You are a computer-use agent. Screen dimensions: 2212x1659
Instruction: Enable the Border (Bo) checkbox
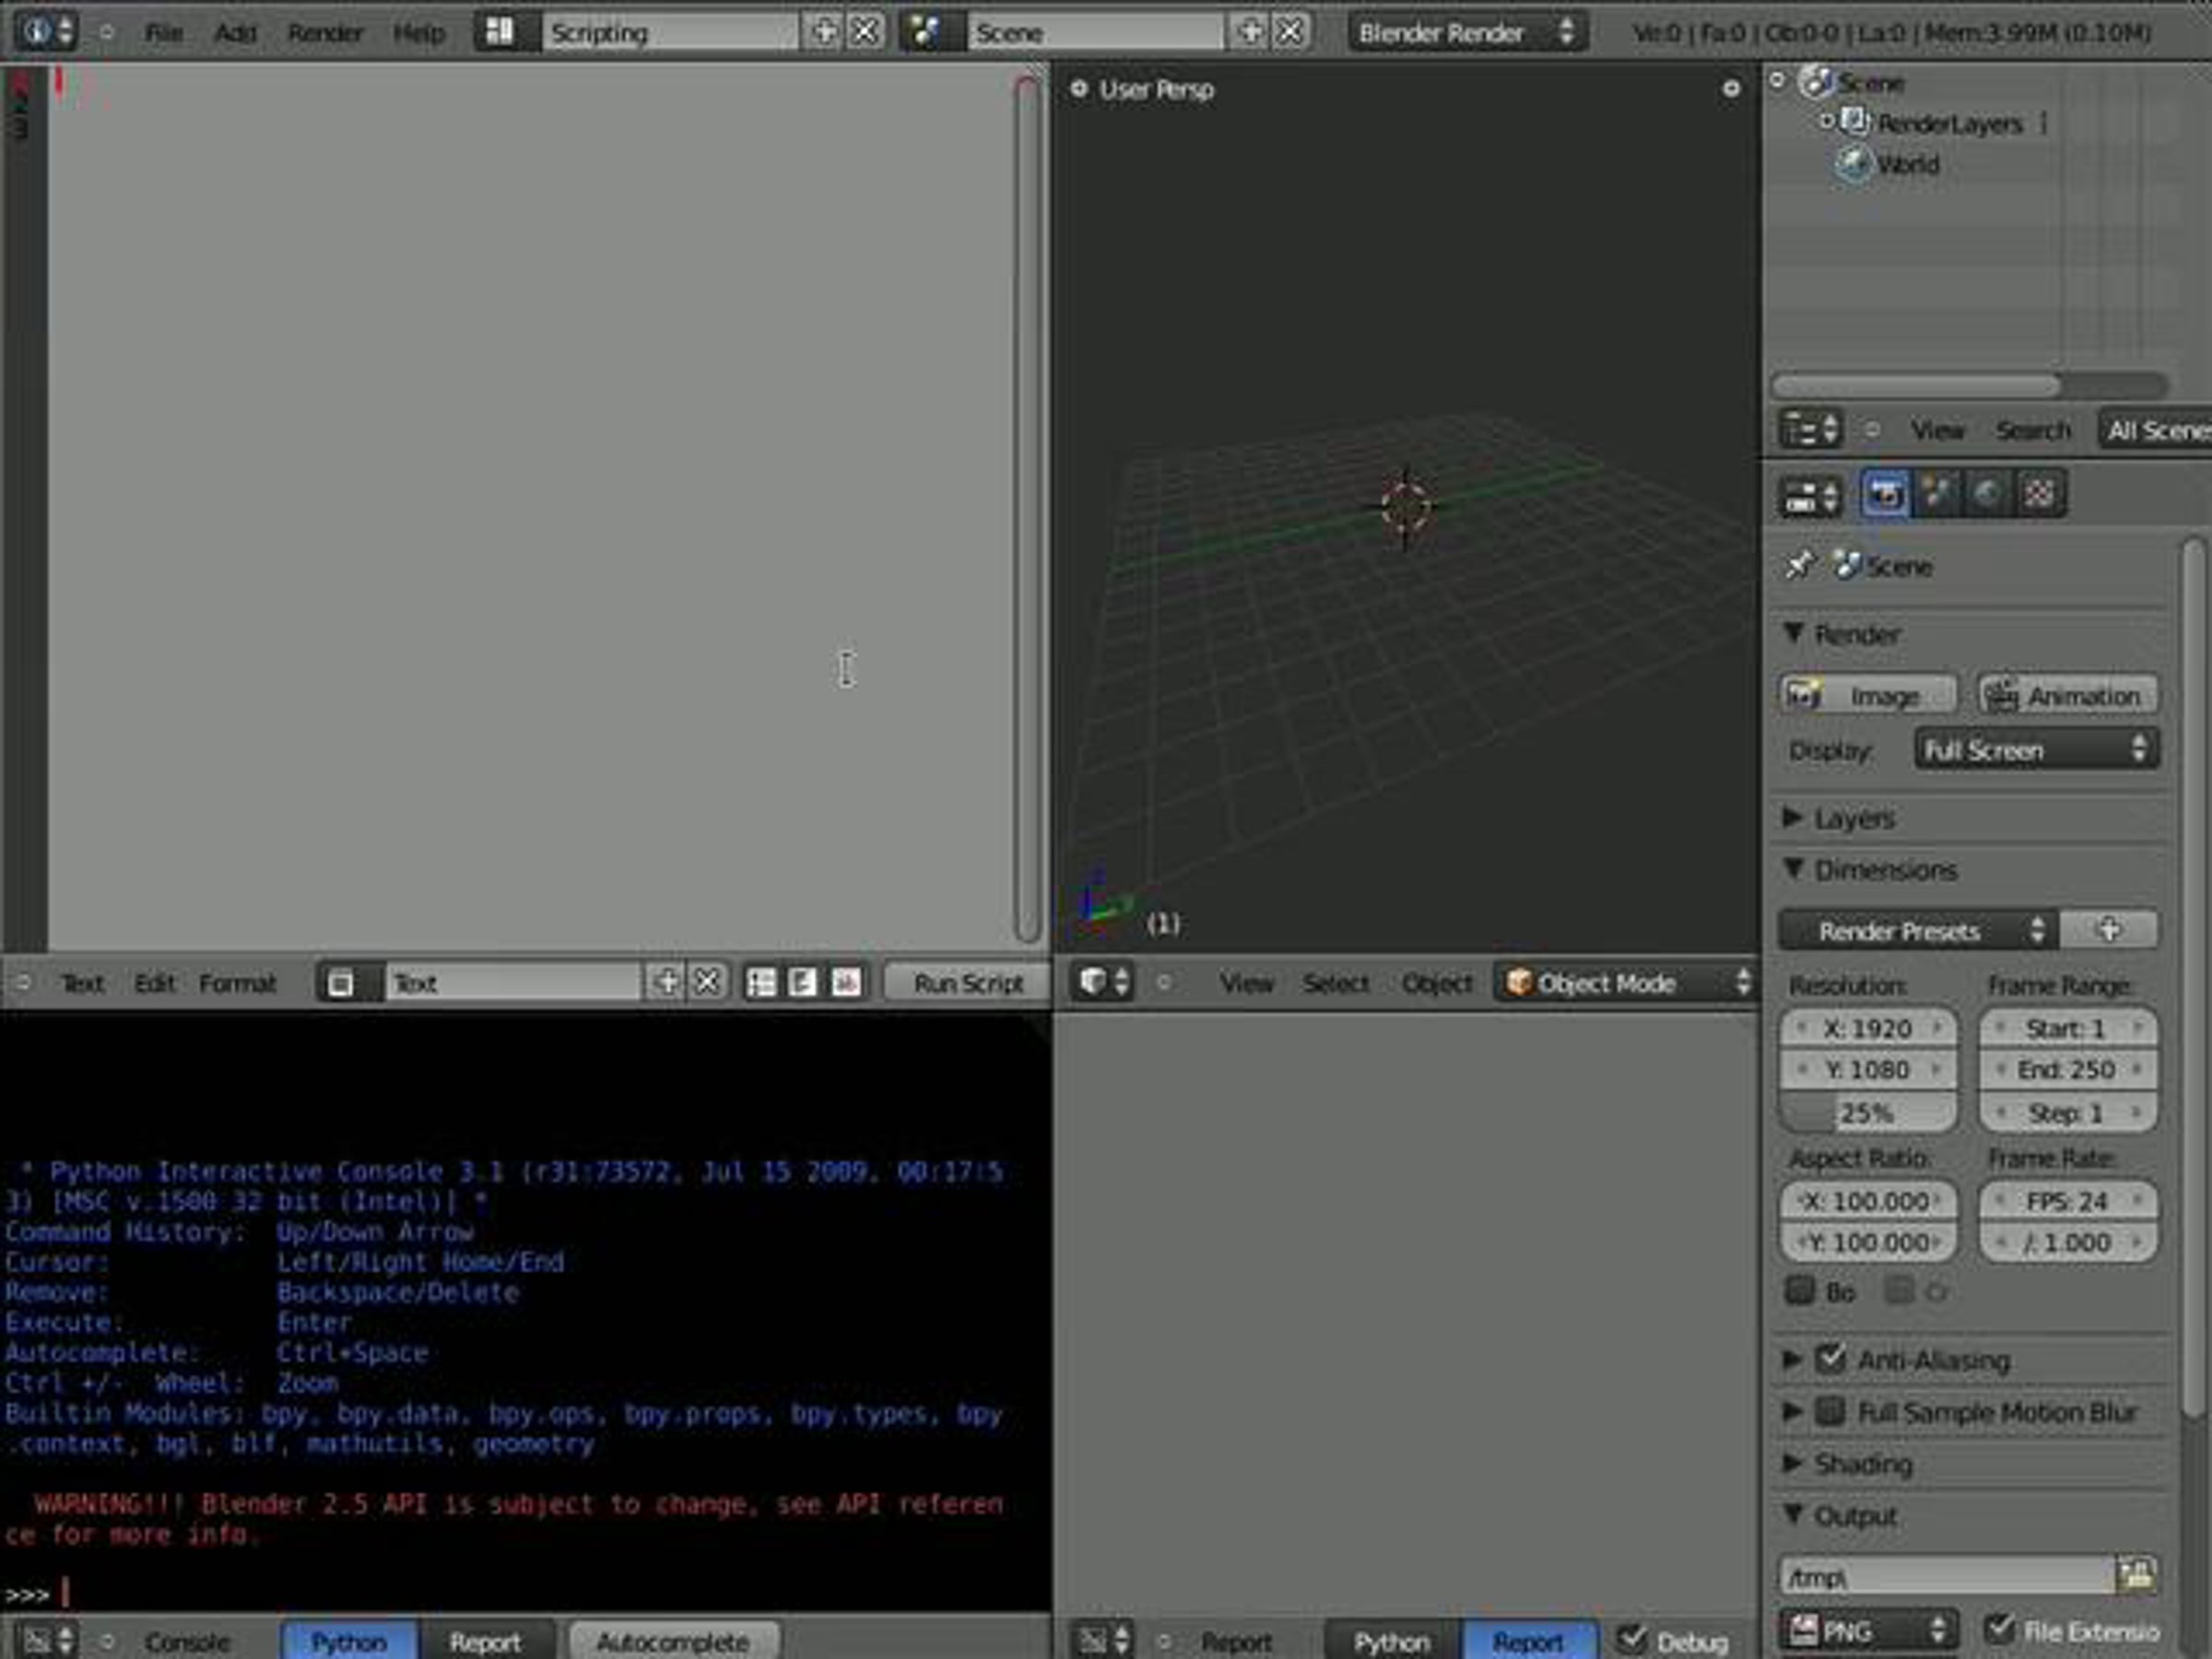pyautogui.click(x=1800, y=1291)
